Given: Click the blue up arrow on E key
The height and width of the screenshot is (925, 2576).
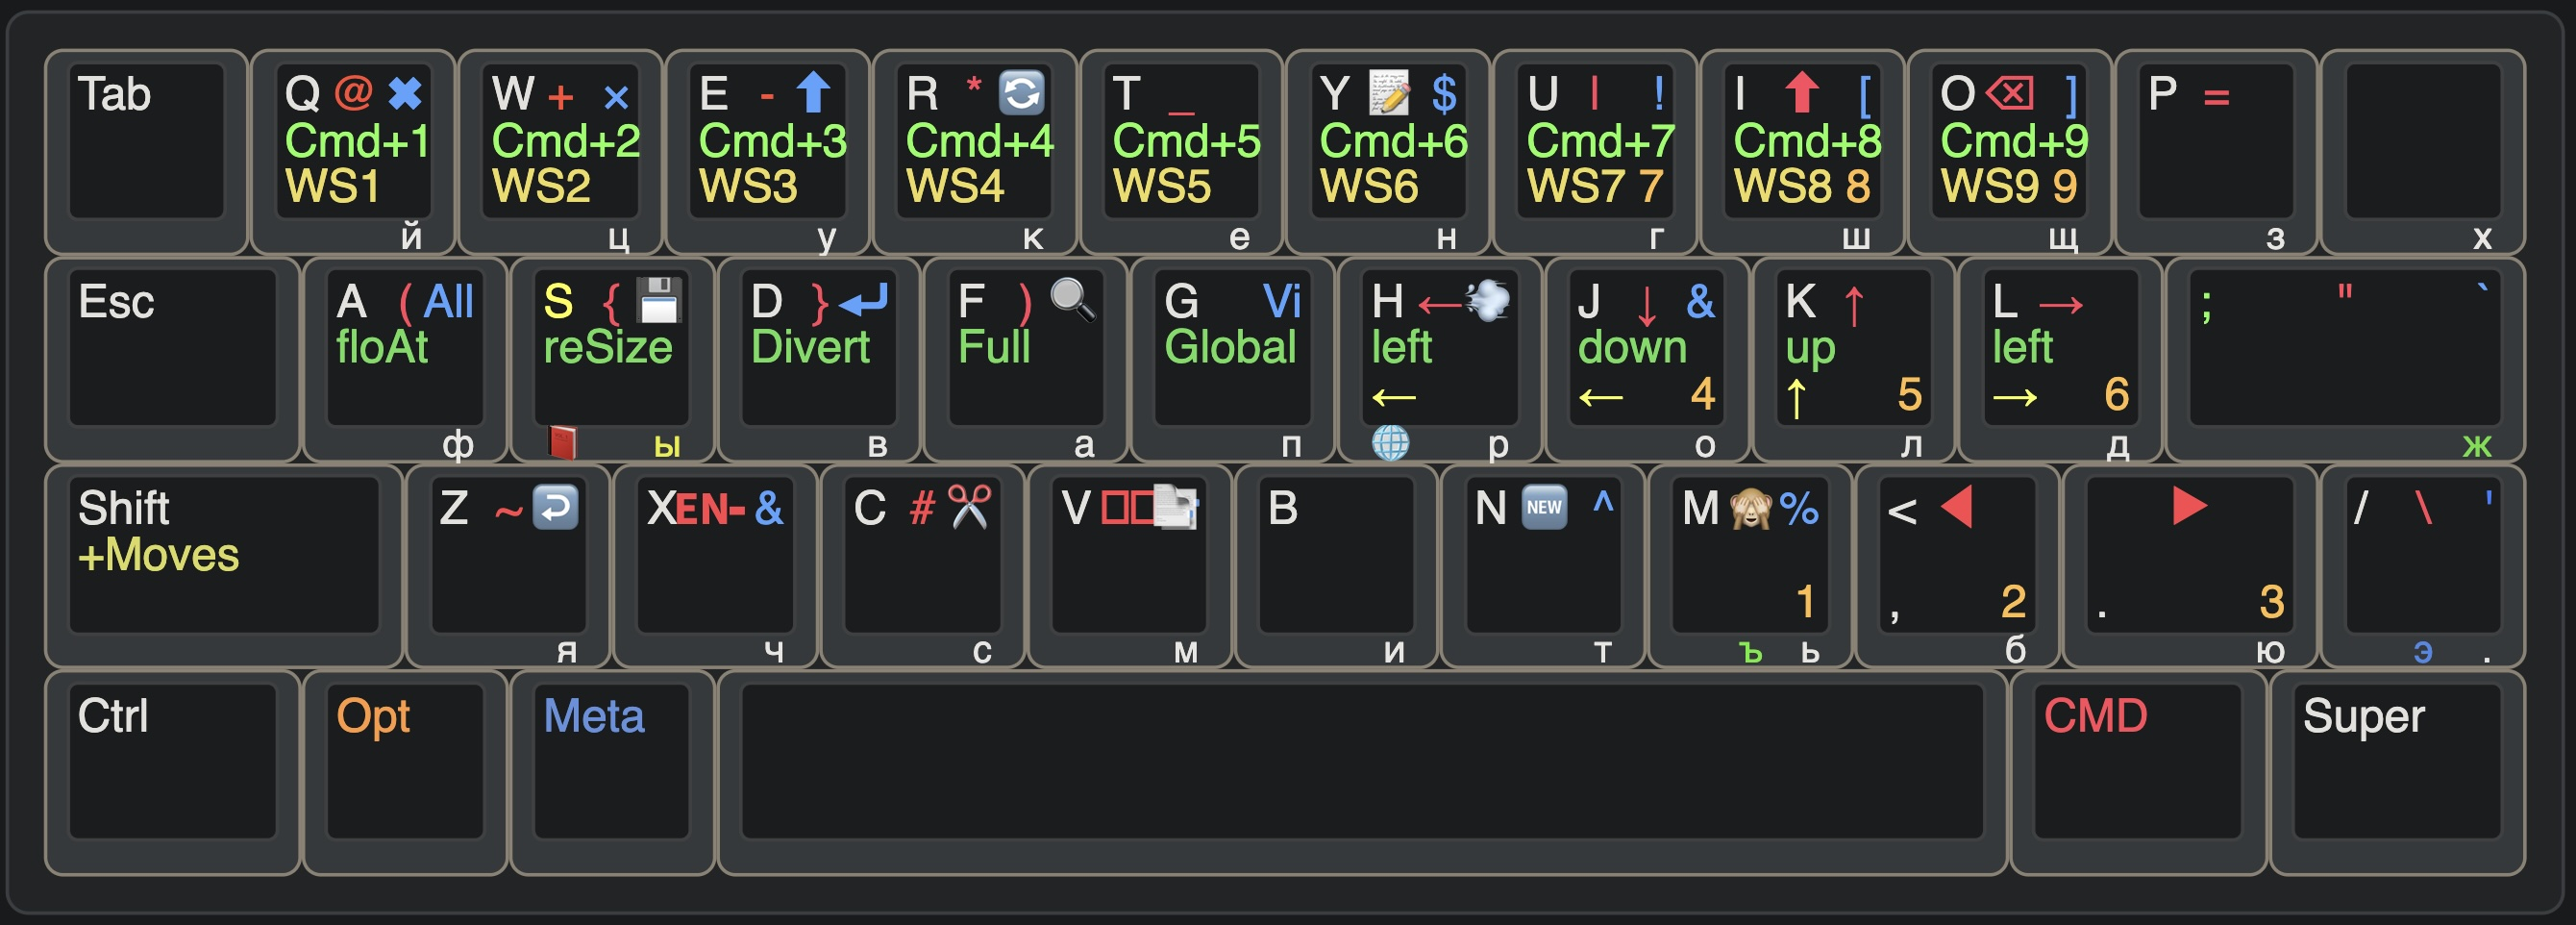Looking at the screenshot, I should click(813, 92).
